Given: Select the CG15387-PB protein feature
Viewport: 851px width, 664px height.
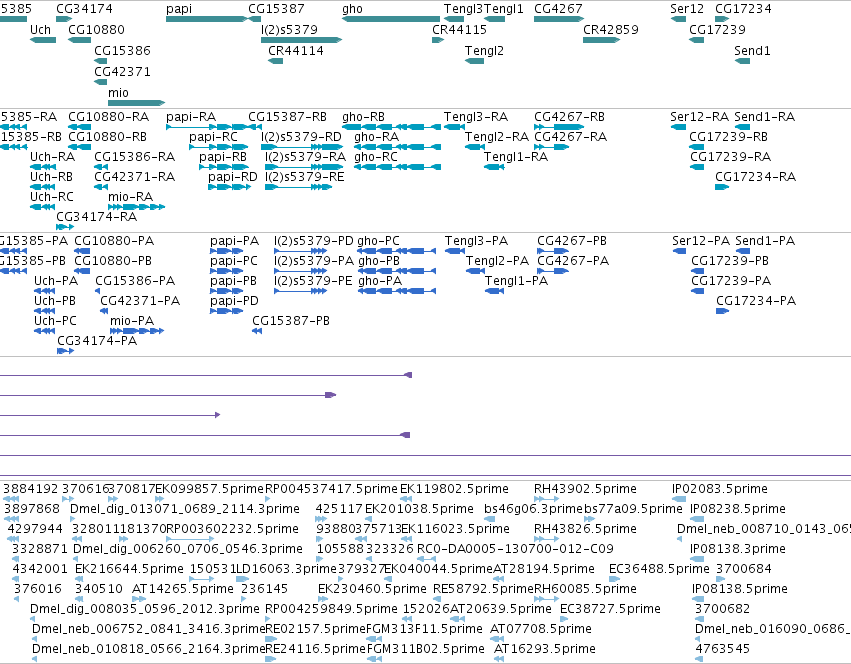Looking at the screenshot, I should pyautogui.click(x=257, y=331).
